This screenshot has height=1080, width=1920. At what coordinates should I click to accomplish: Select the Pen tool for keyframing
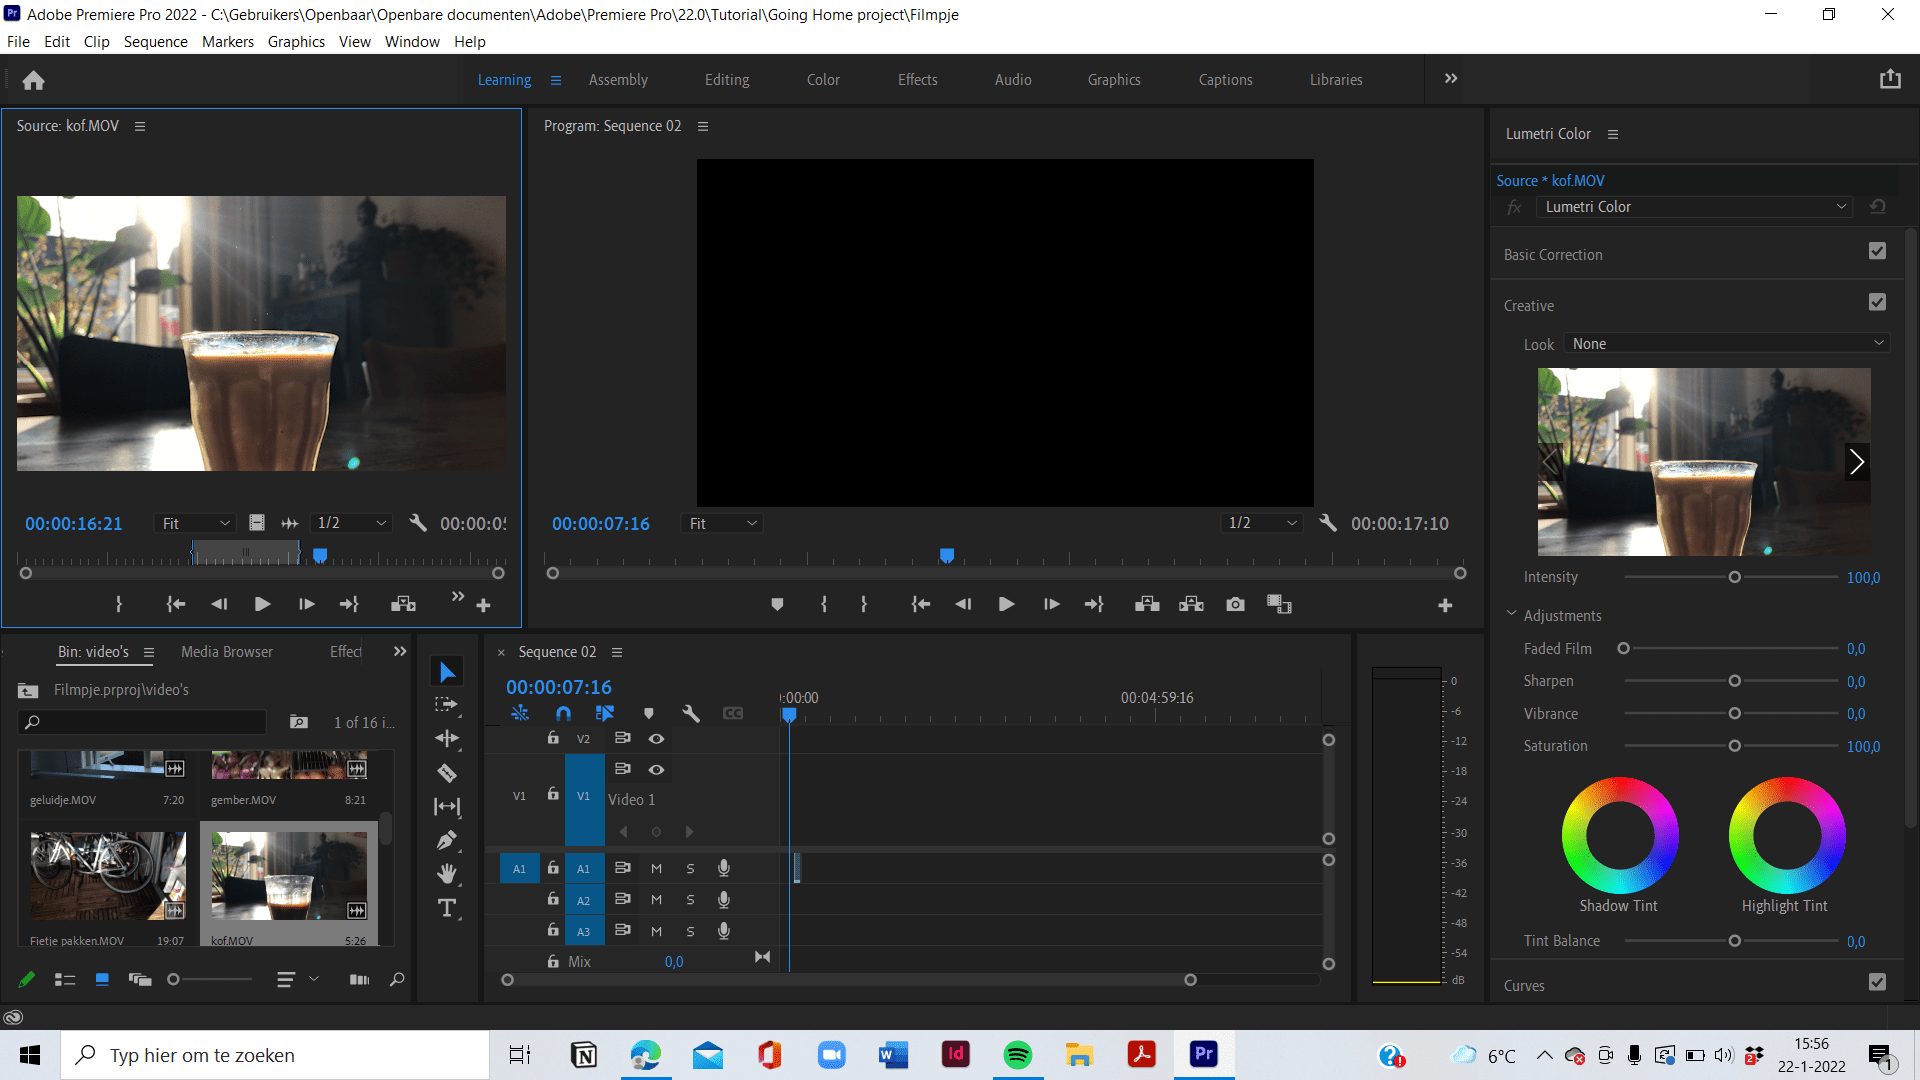tap(447, 840)
